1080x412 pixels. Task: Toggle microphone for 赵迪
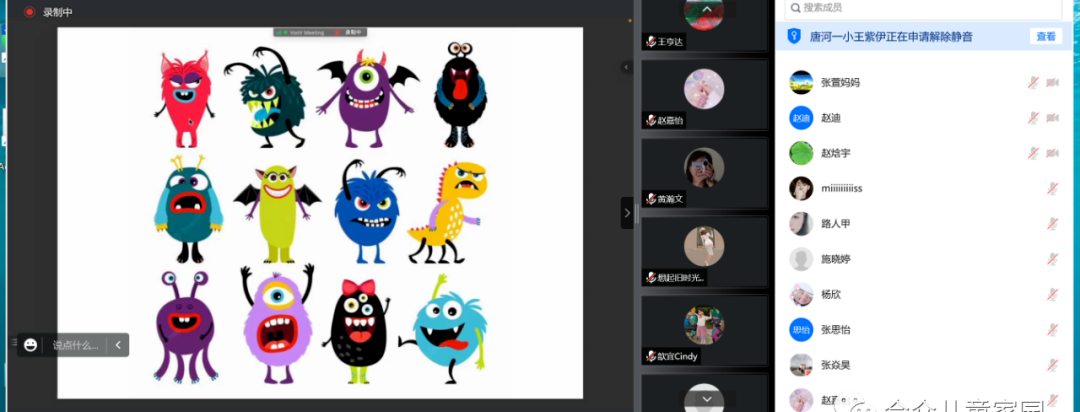point(1033,118)
